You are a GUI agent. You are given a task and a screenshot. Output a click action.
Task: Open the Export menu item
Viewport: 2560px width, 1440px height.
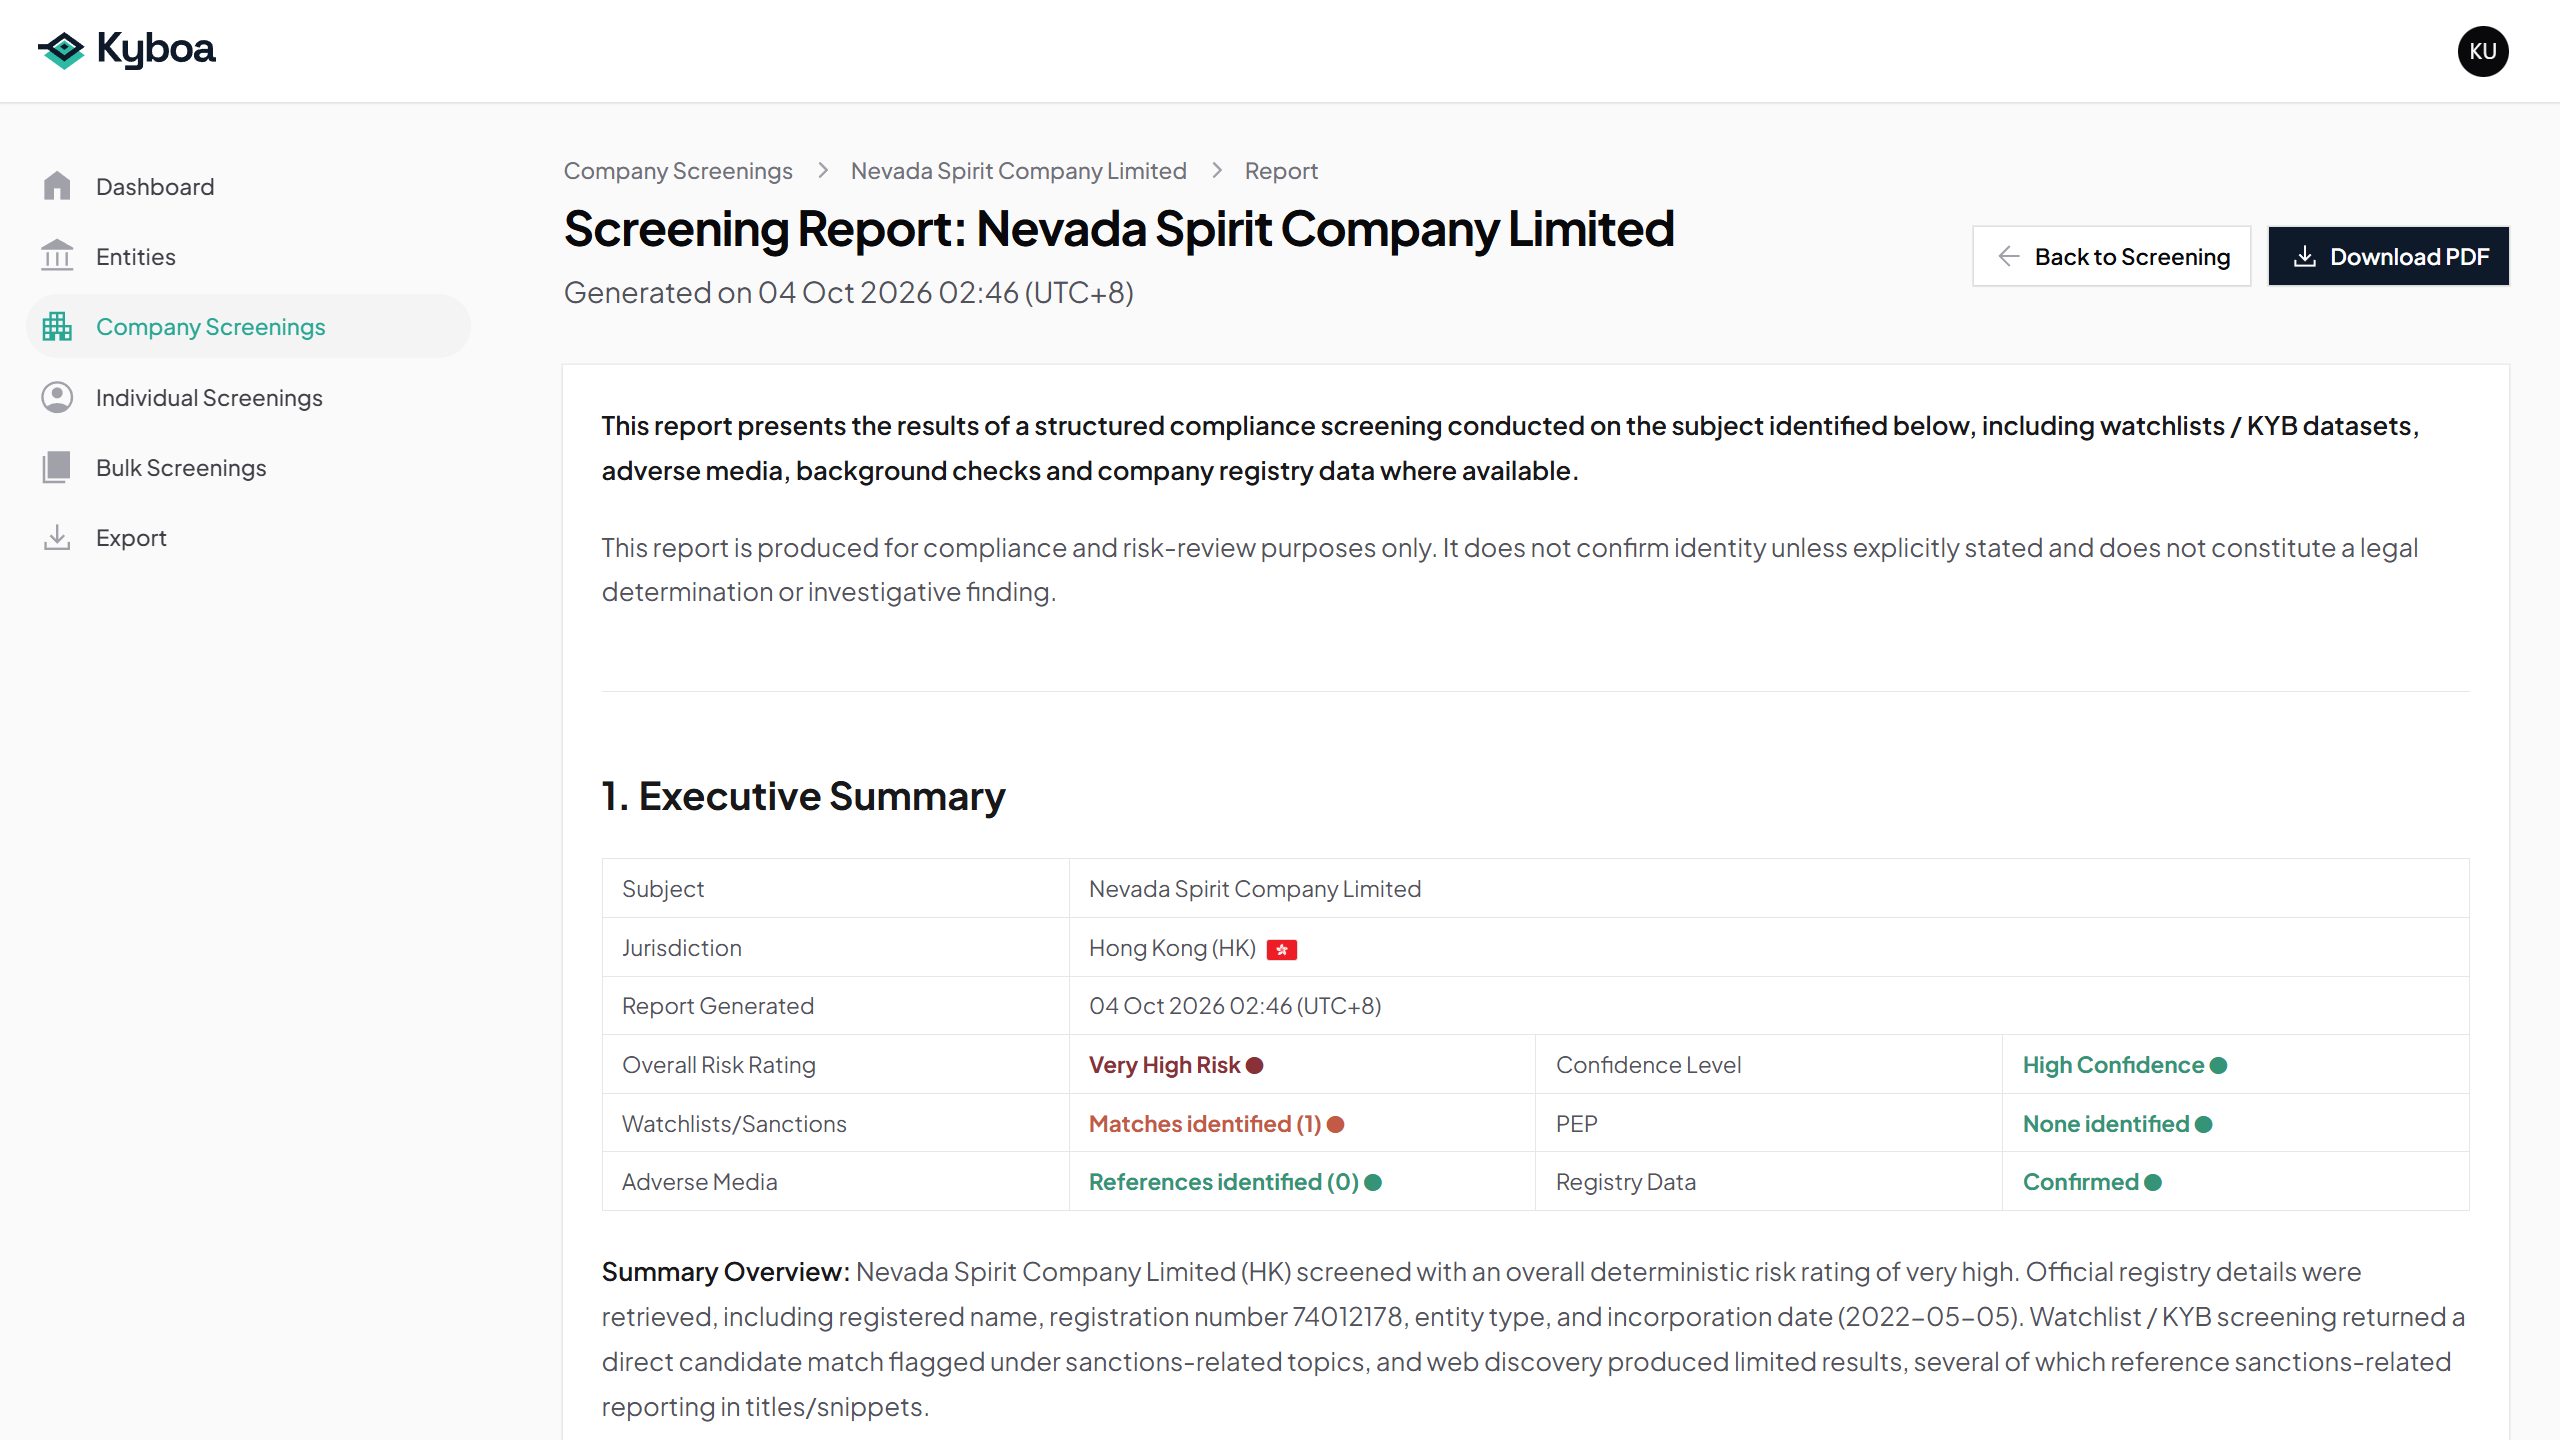pos(248,537)
